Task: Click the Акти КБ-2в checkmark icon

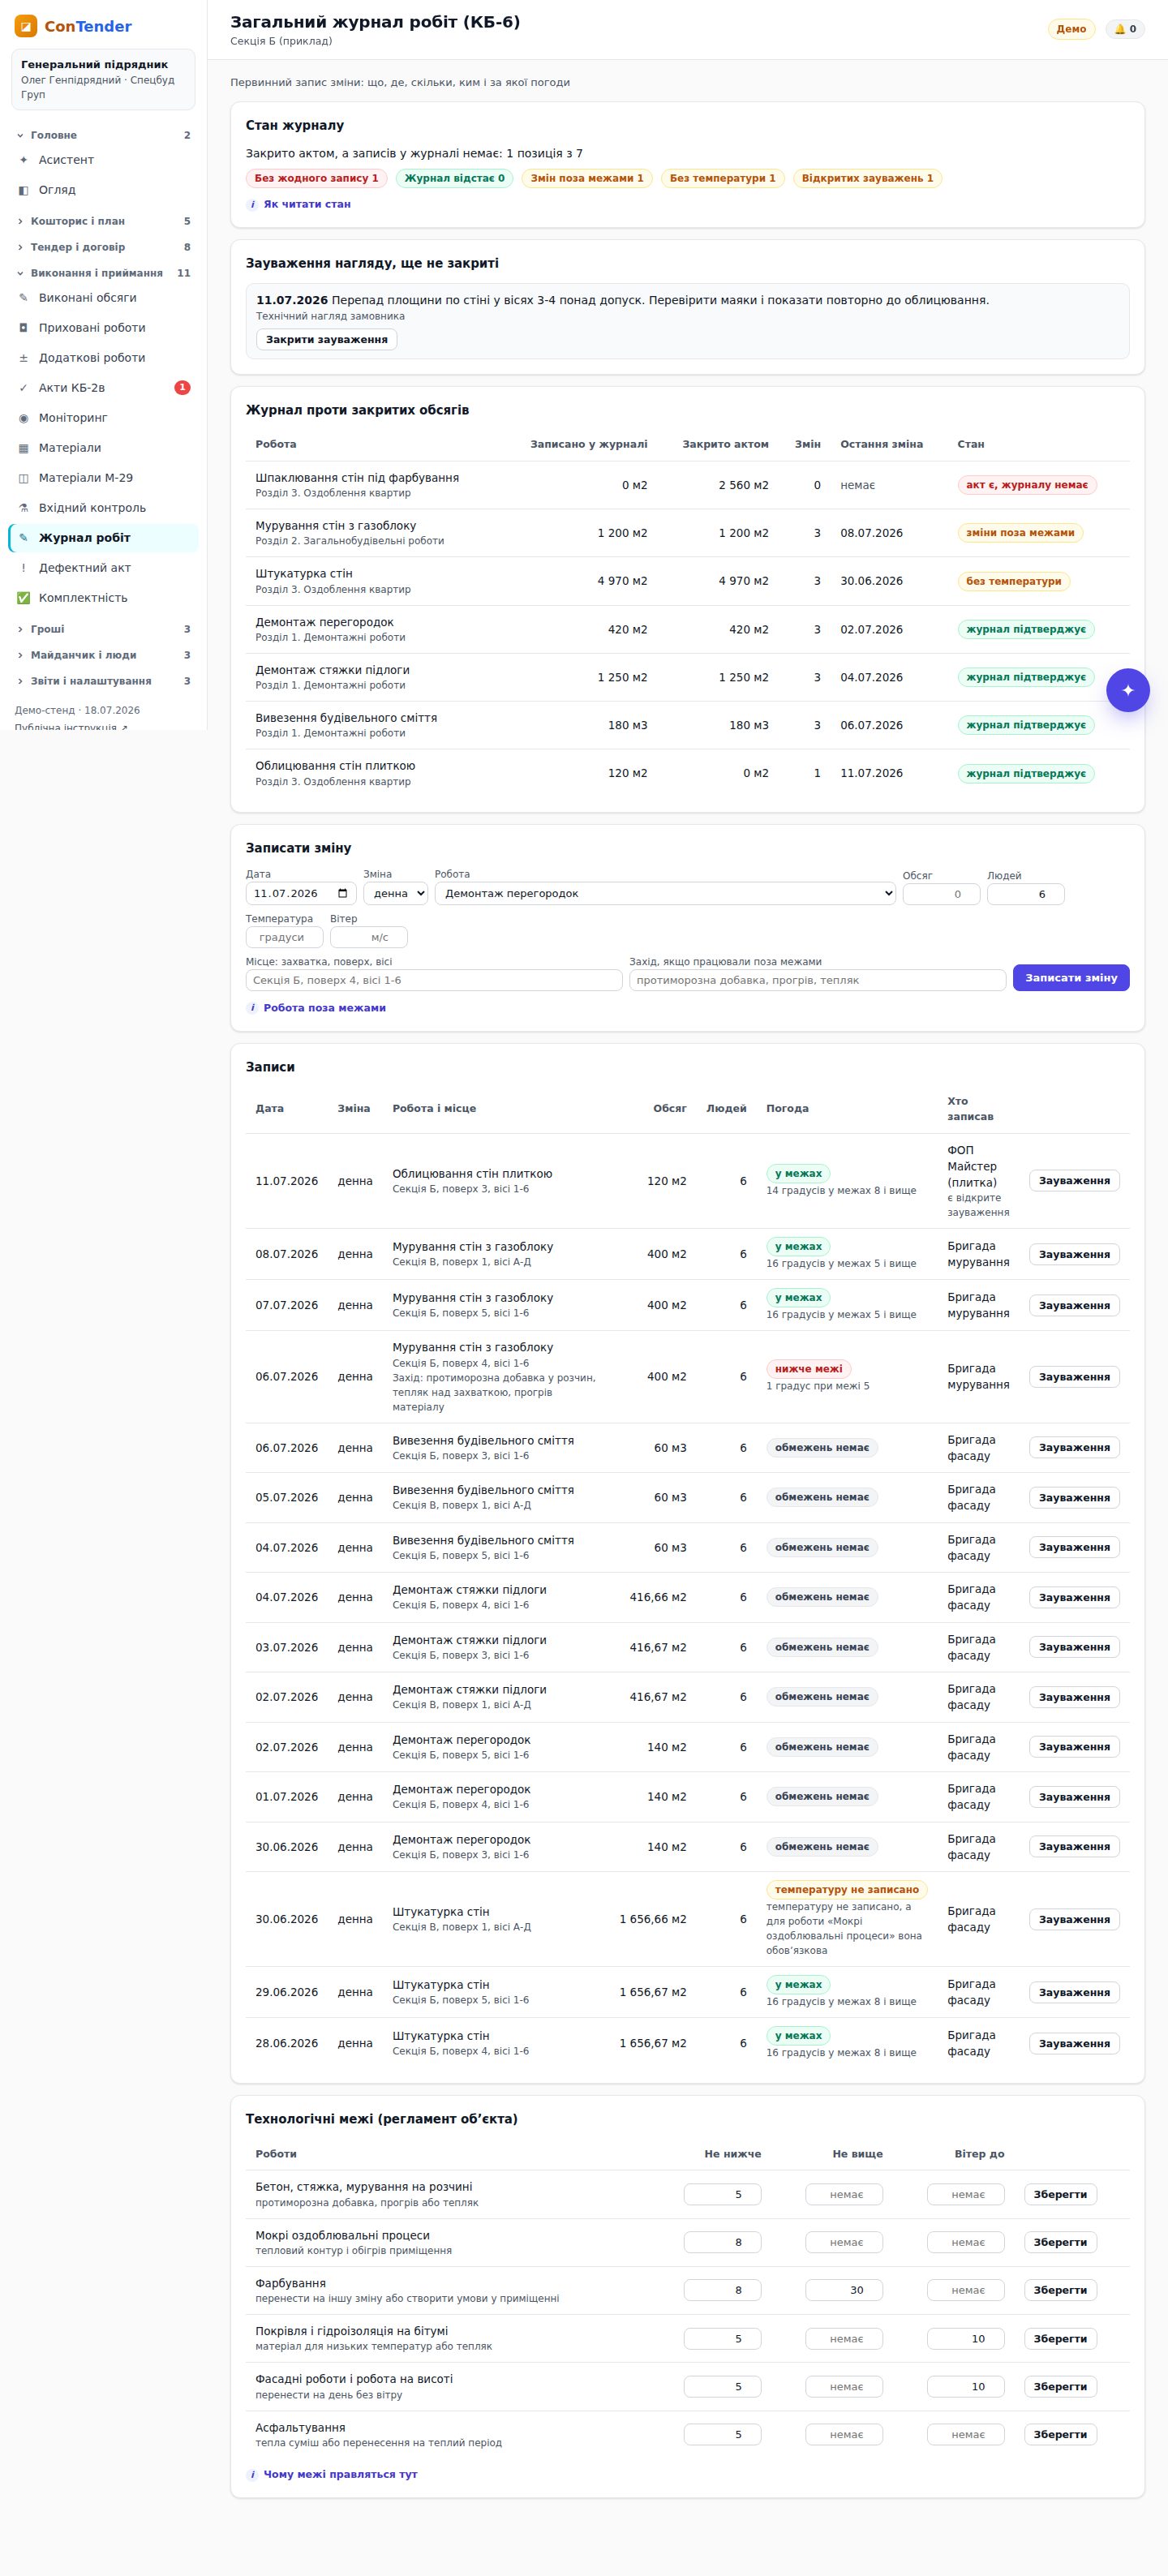Action: 24,388
